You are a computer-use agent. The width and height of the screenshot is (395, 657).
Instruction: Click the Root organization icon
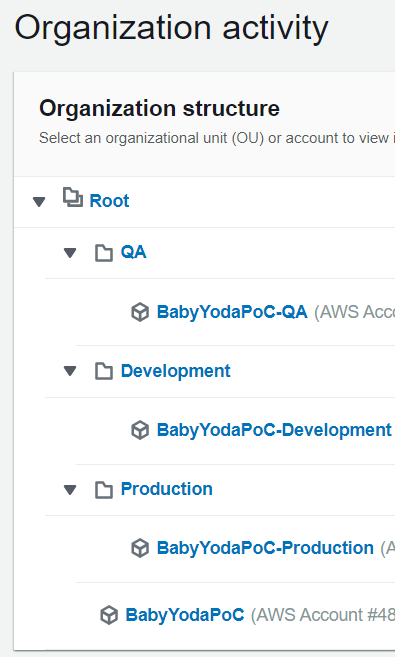[72, 197]
